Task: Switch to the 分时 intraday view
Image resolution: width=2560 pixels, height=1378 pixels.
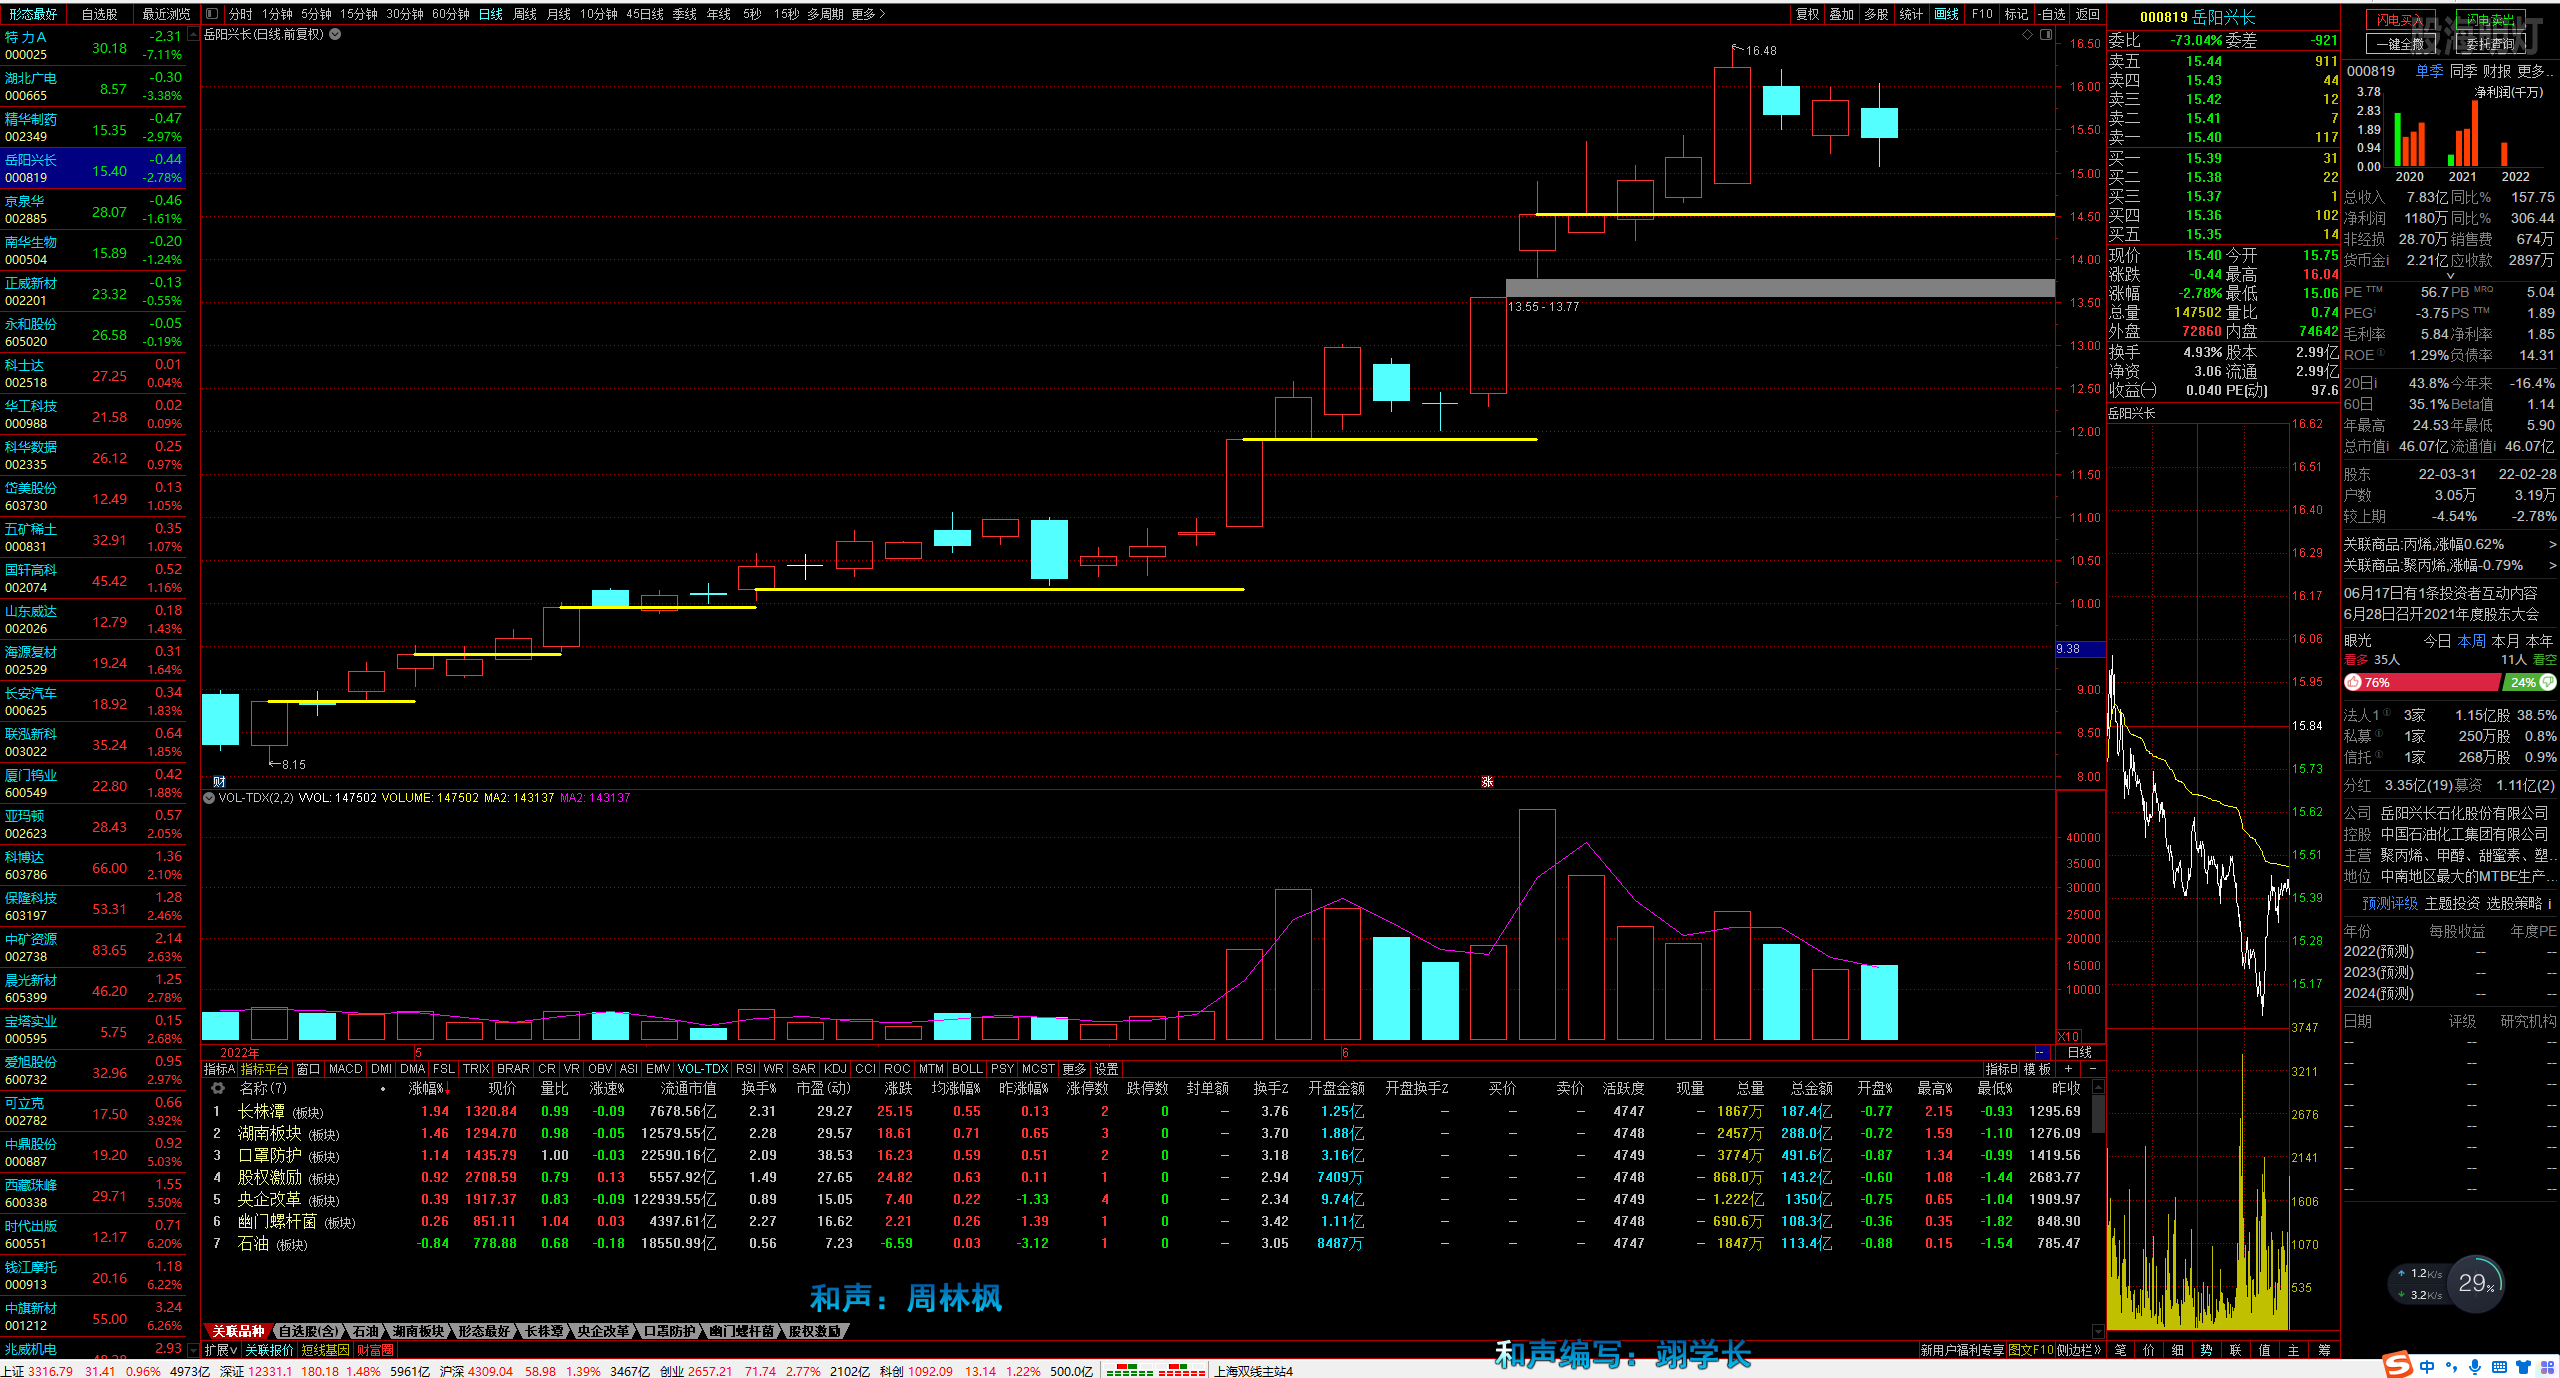Action: pos(240,14)
